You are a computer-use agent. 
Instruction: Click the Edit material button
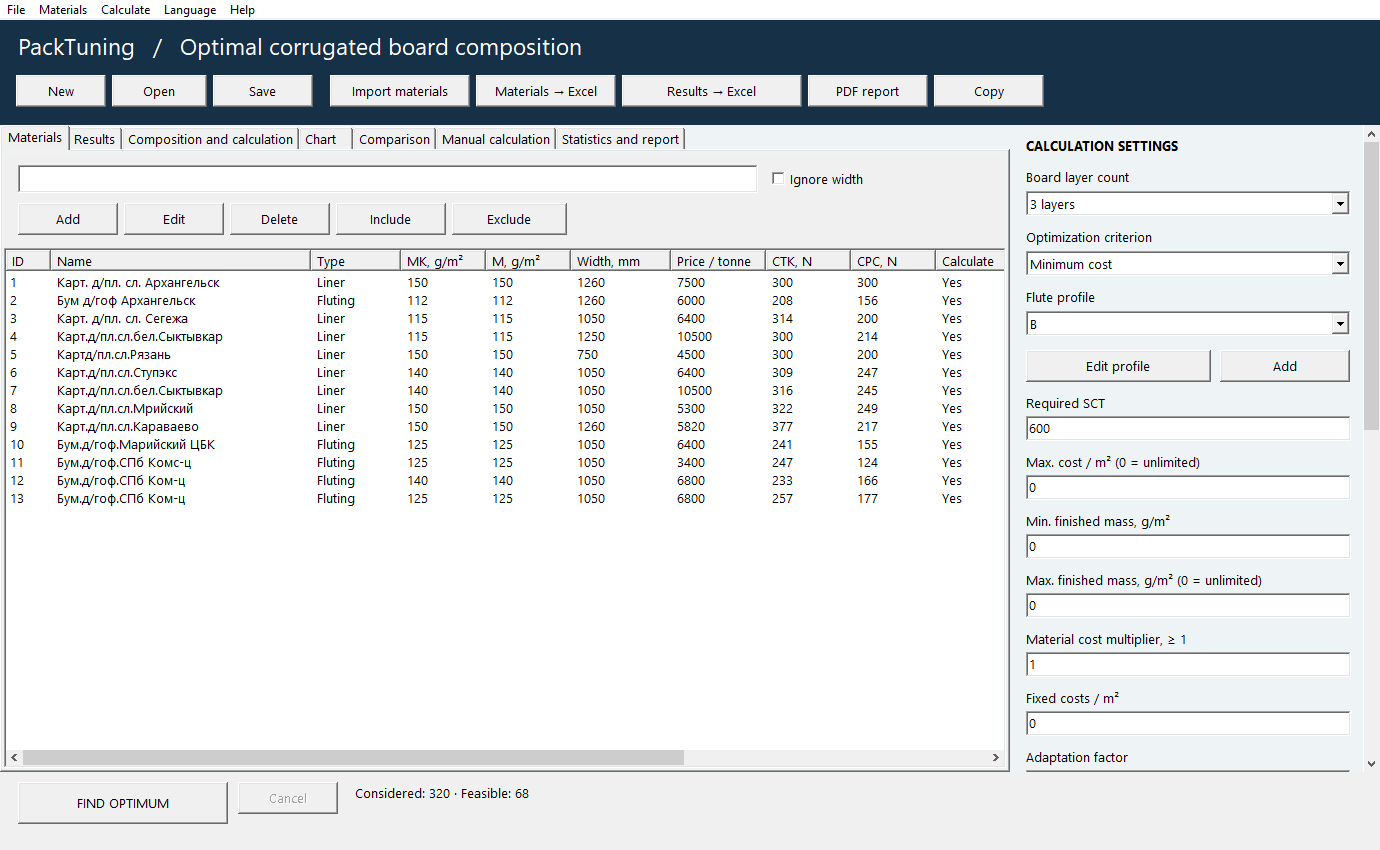174,219
